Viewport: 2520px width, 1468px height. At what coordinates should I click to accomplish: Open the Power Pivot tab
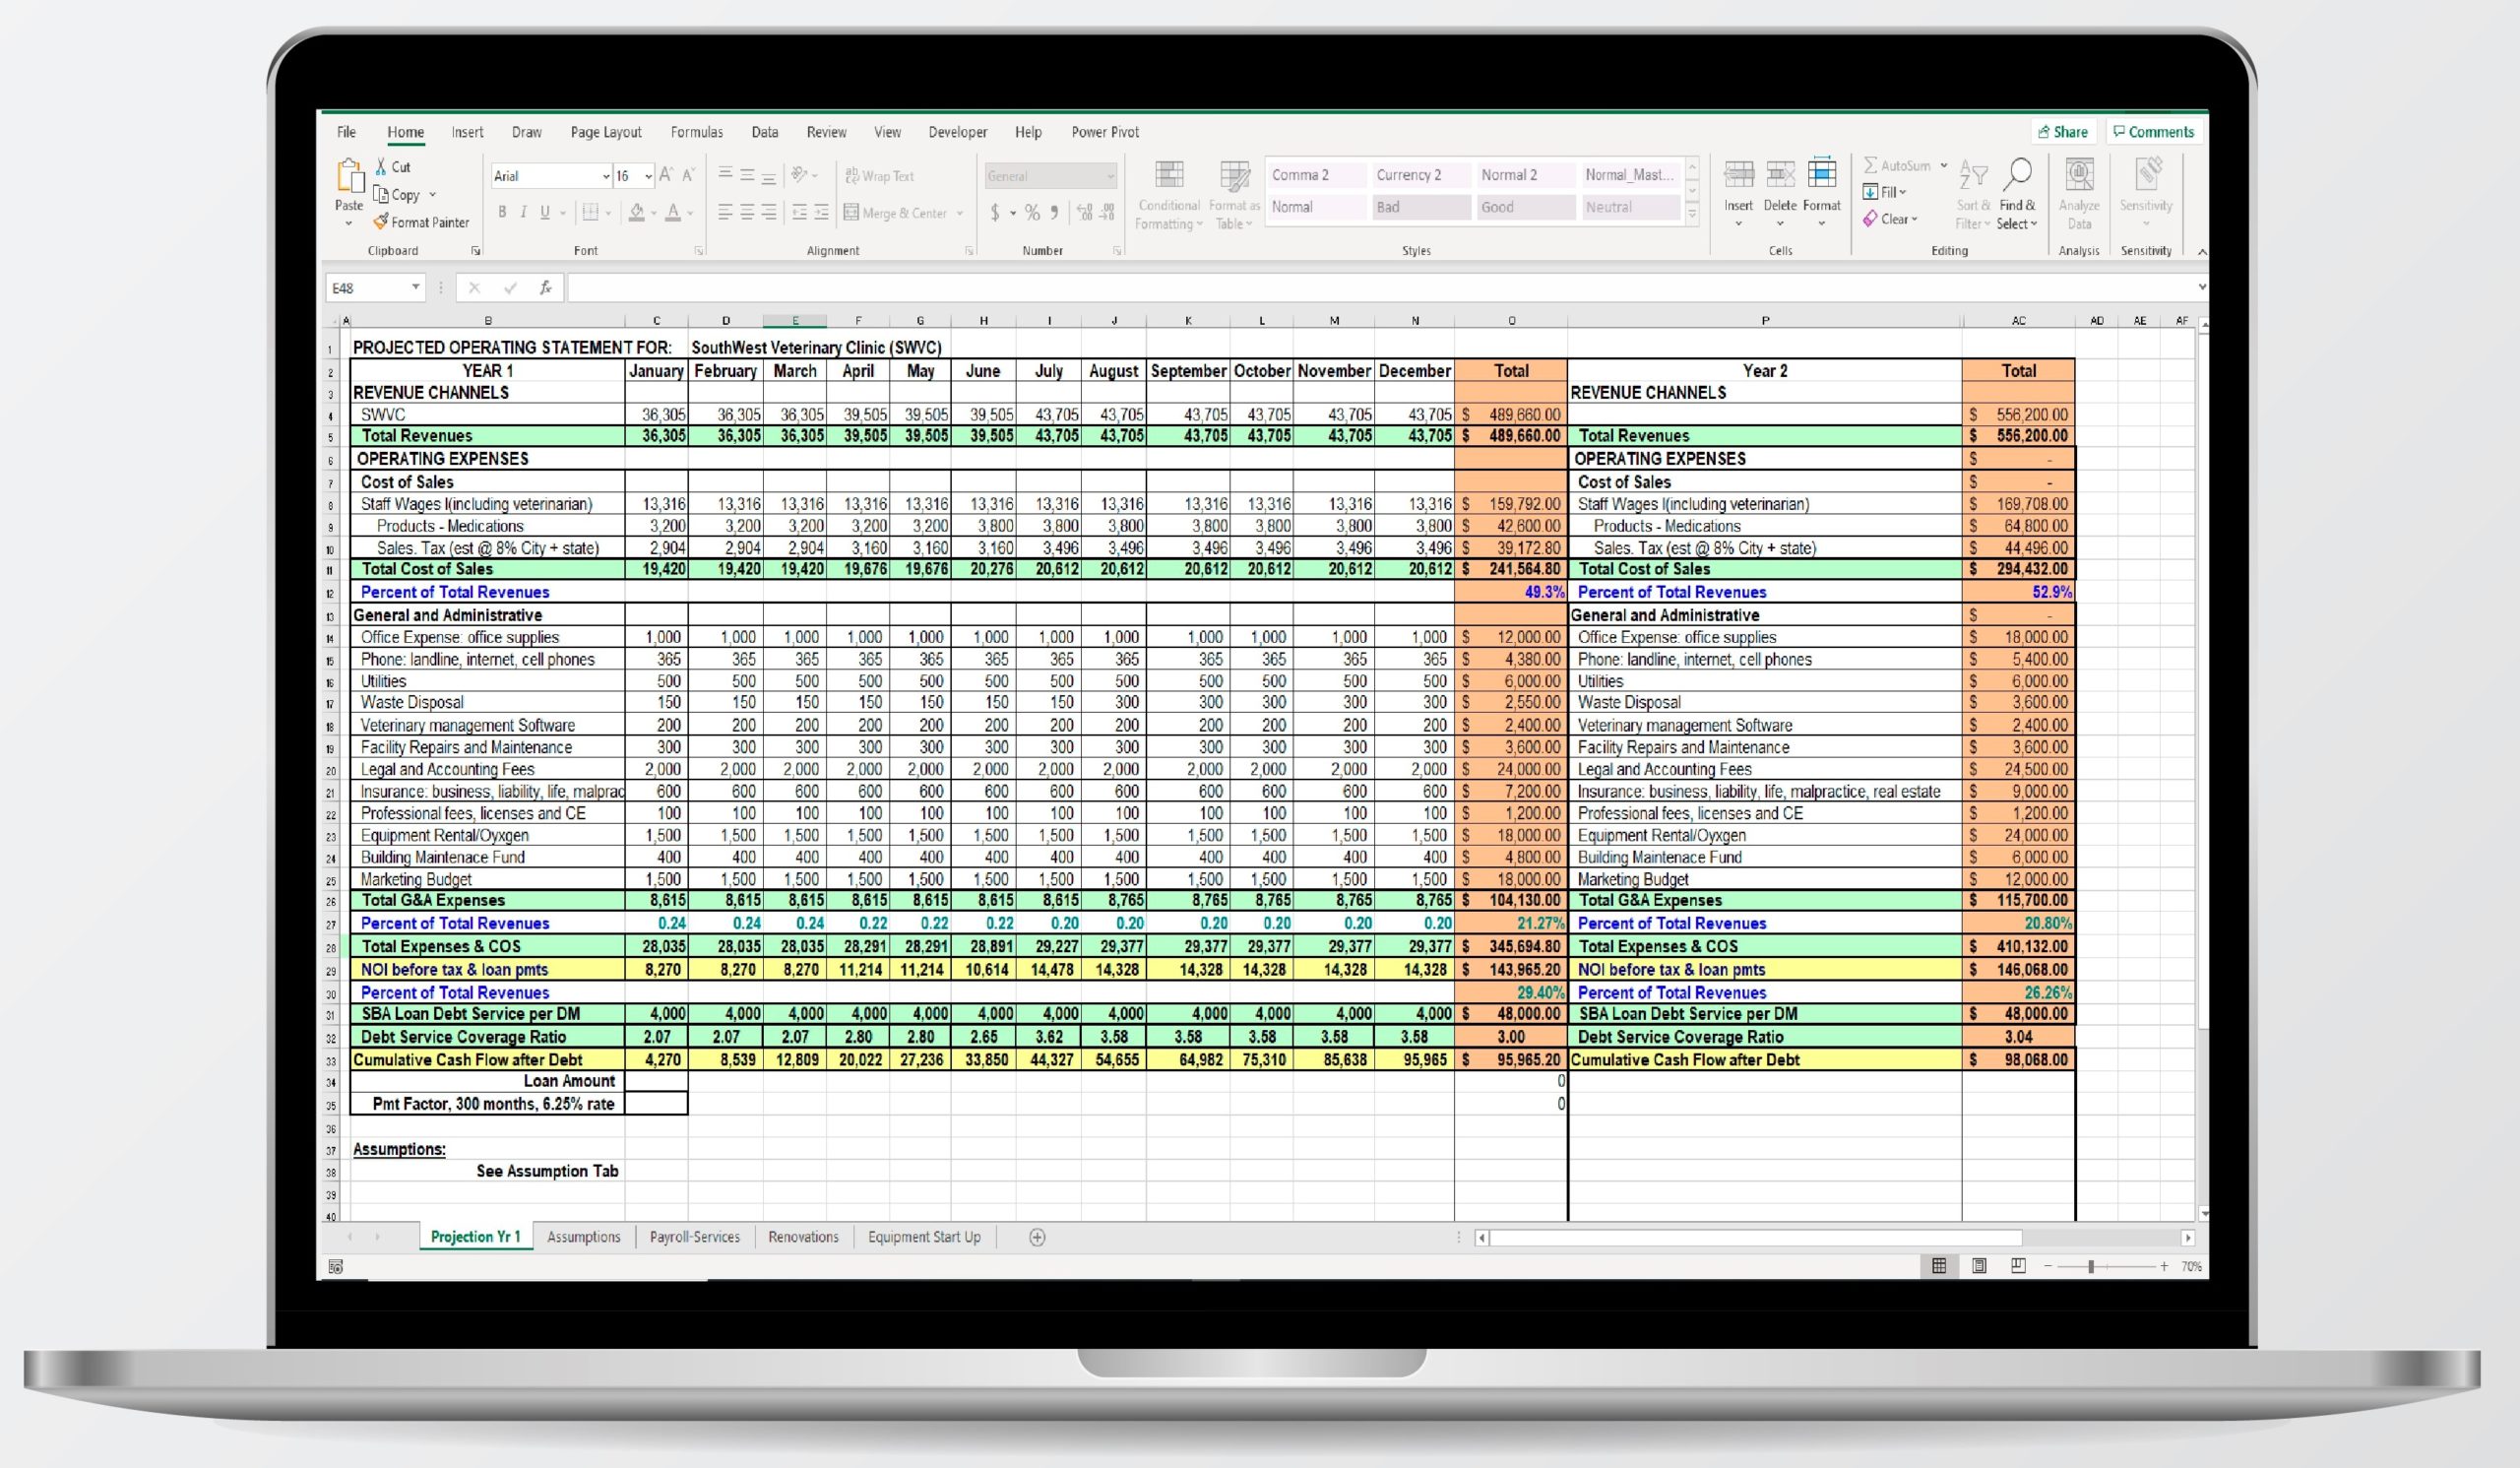1105,132
